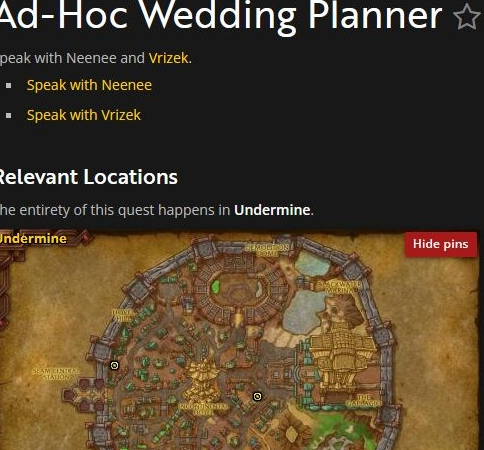Click the bullet before Speak with Neenee
Image resolution: width=484 pixels, height=450 pixels.
pyautogui.click(x=9, y=86)
